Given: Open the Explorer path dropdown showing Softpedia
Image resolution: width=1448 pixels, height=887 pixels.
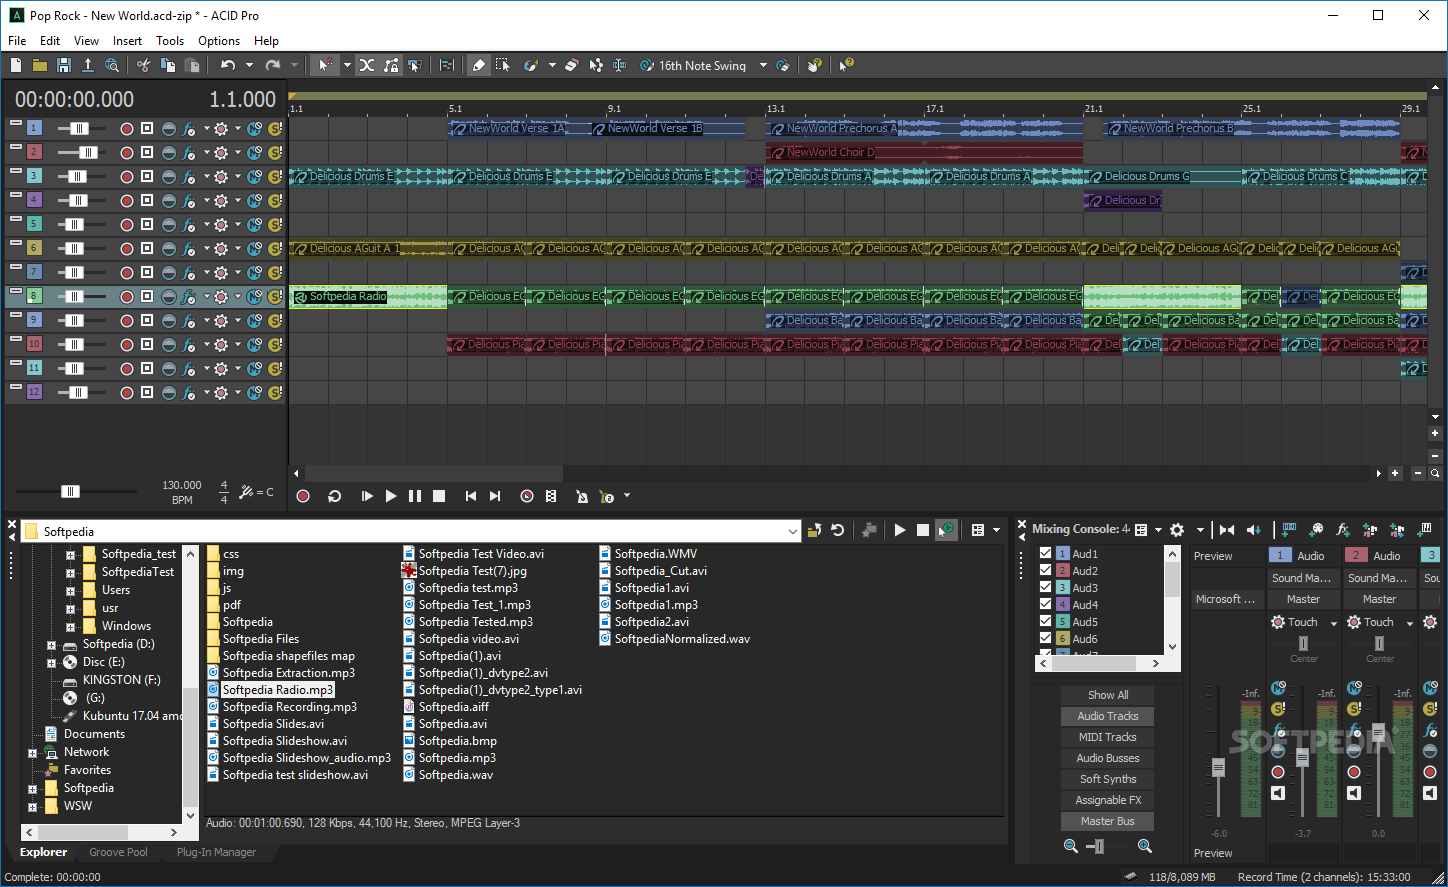Looking at the screenshot, I should click(x=793, y=532).
